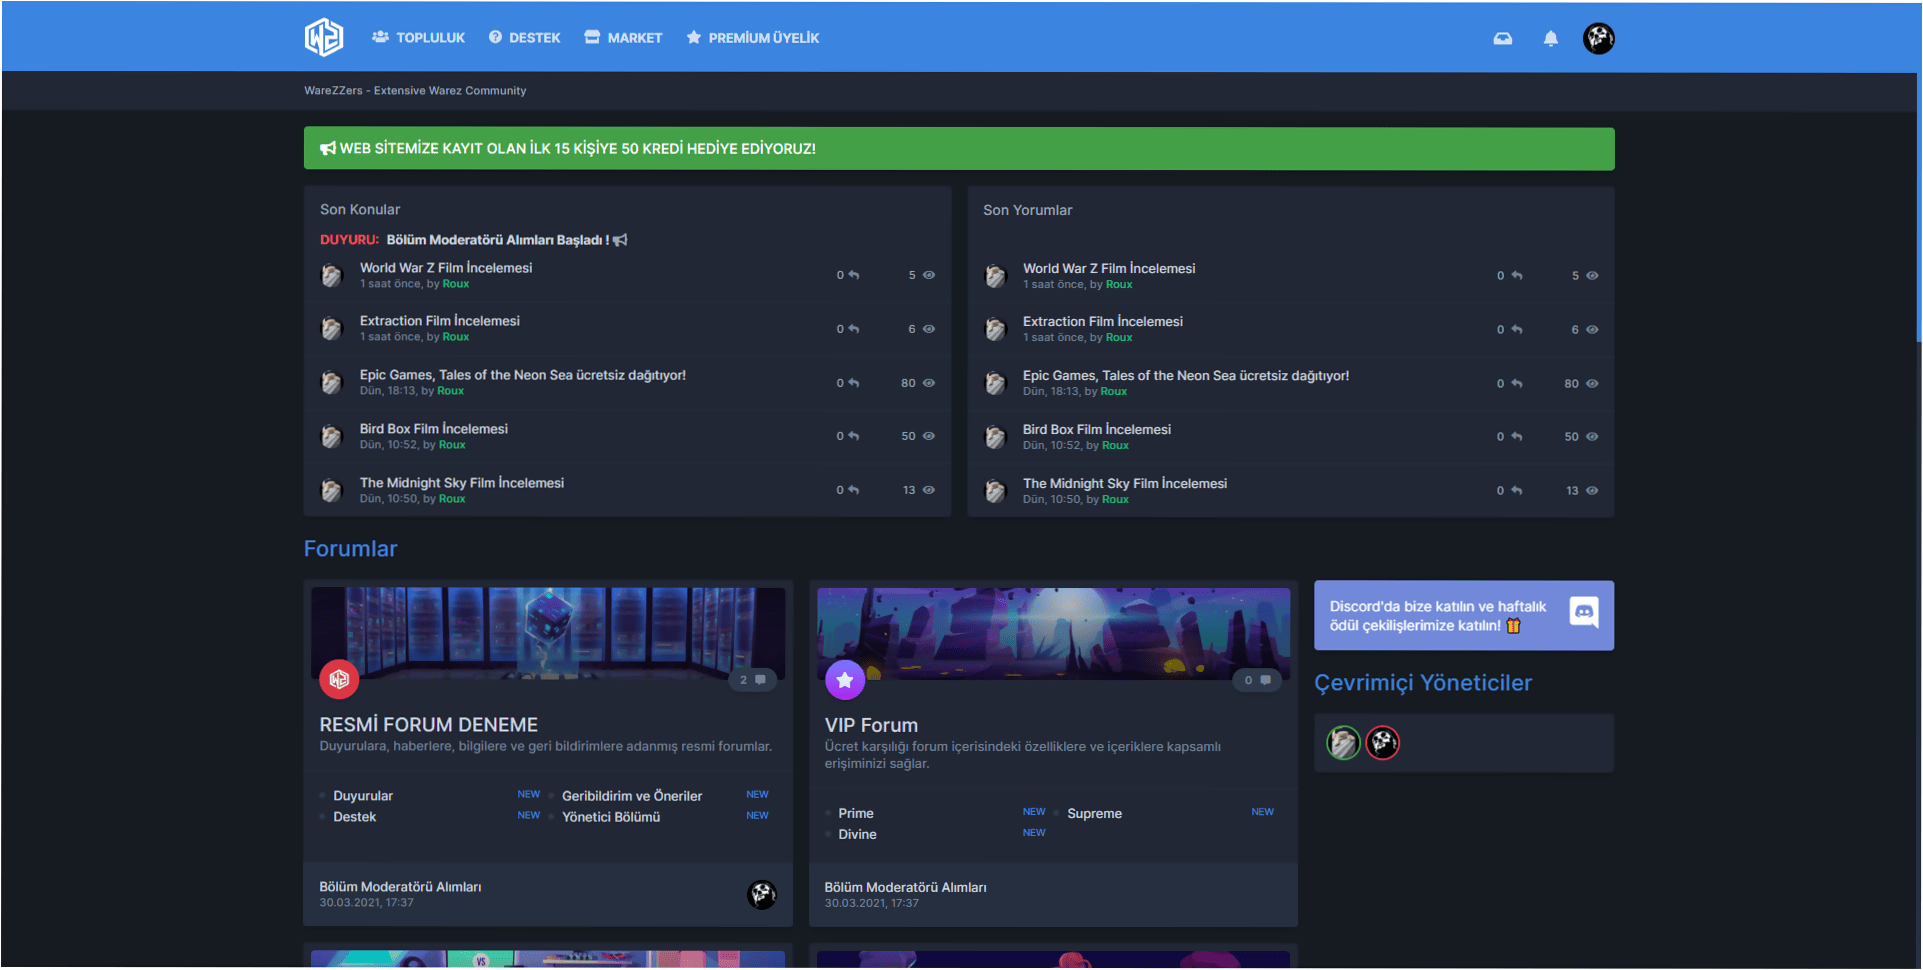Open World War Z topic in Son Konular

click(446, 268)
